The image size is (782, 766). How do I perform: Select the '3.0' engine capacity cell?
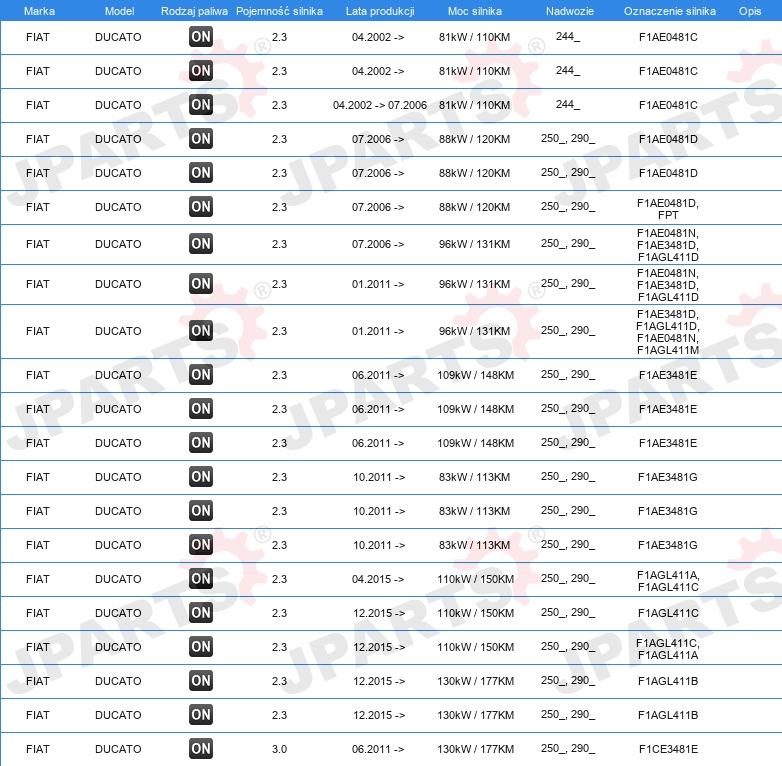coord(279,749)
